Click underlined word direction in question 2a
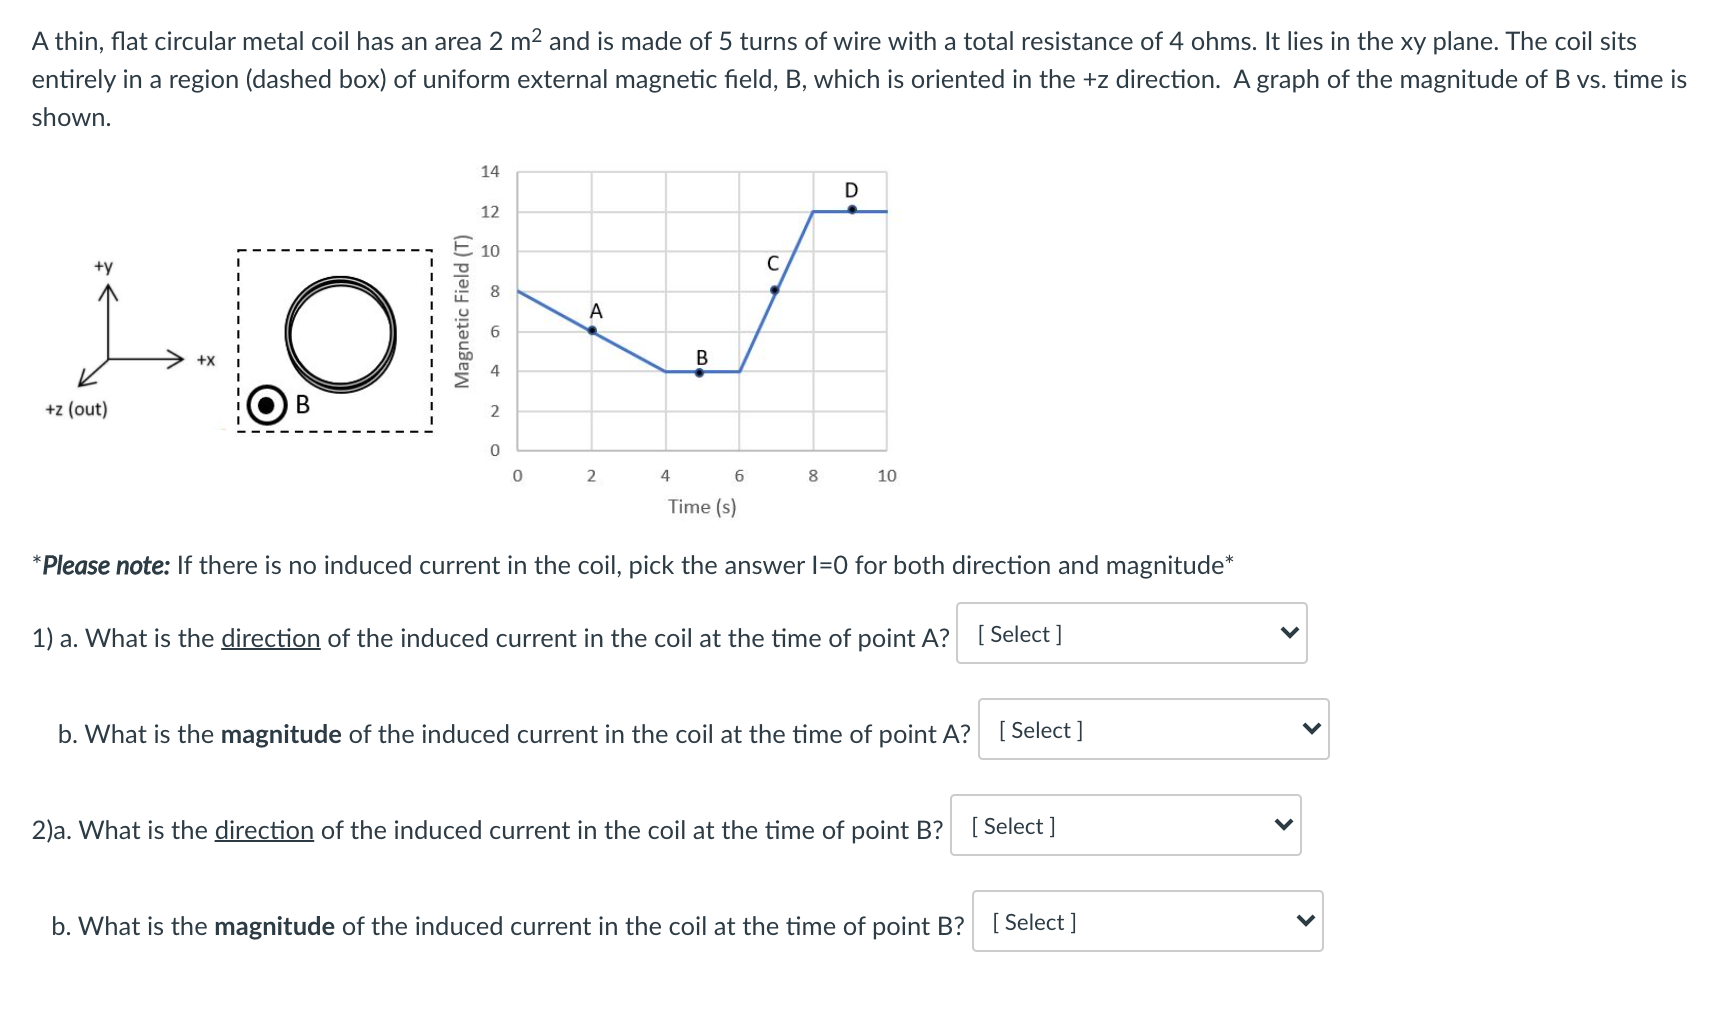Image resolution: width=1718 pixels, height=1020 pixels. [264, 830]
